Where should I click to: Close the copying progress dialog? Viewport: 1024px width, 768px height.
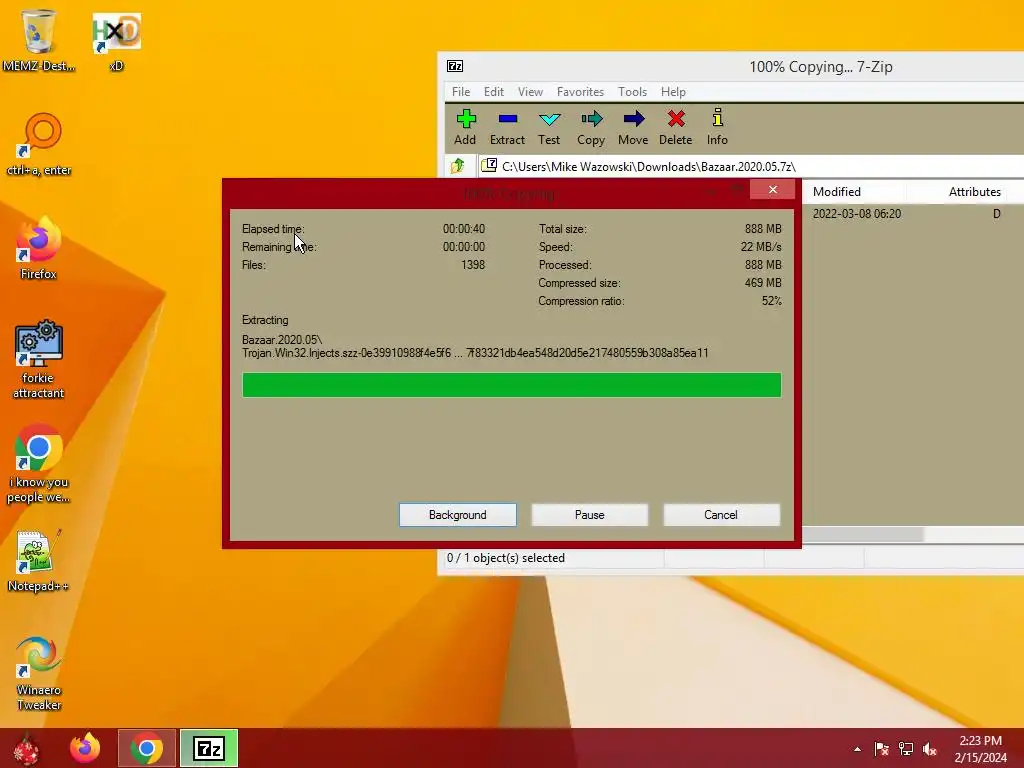click(773, 189)
